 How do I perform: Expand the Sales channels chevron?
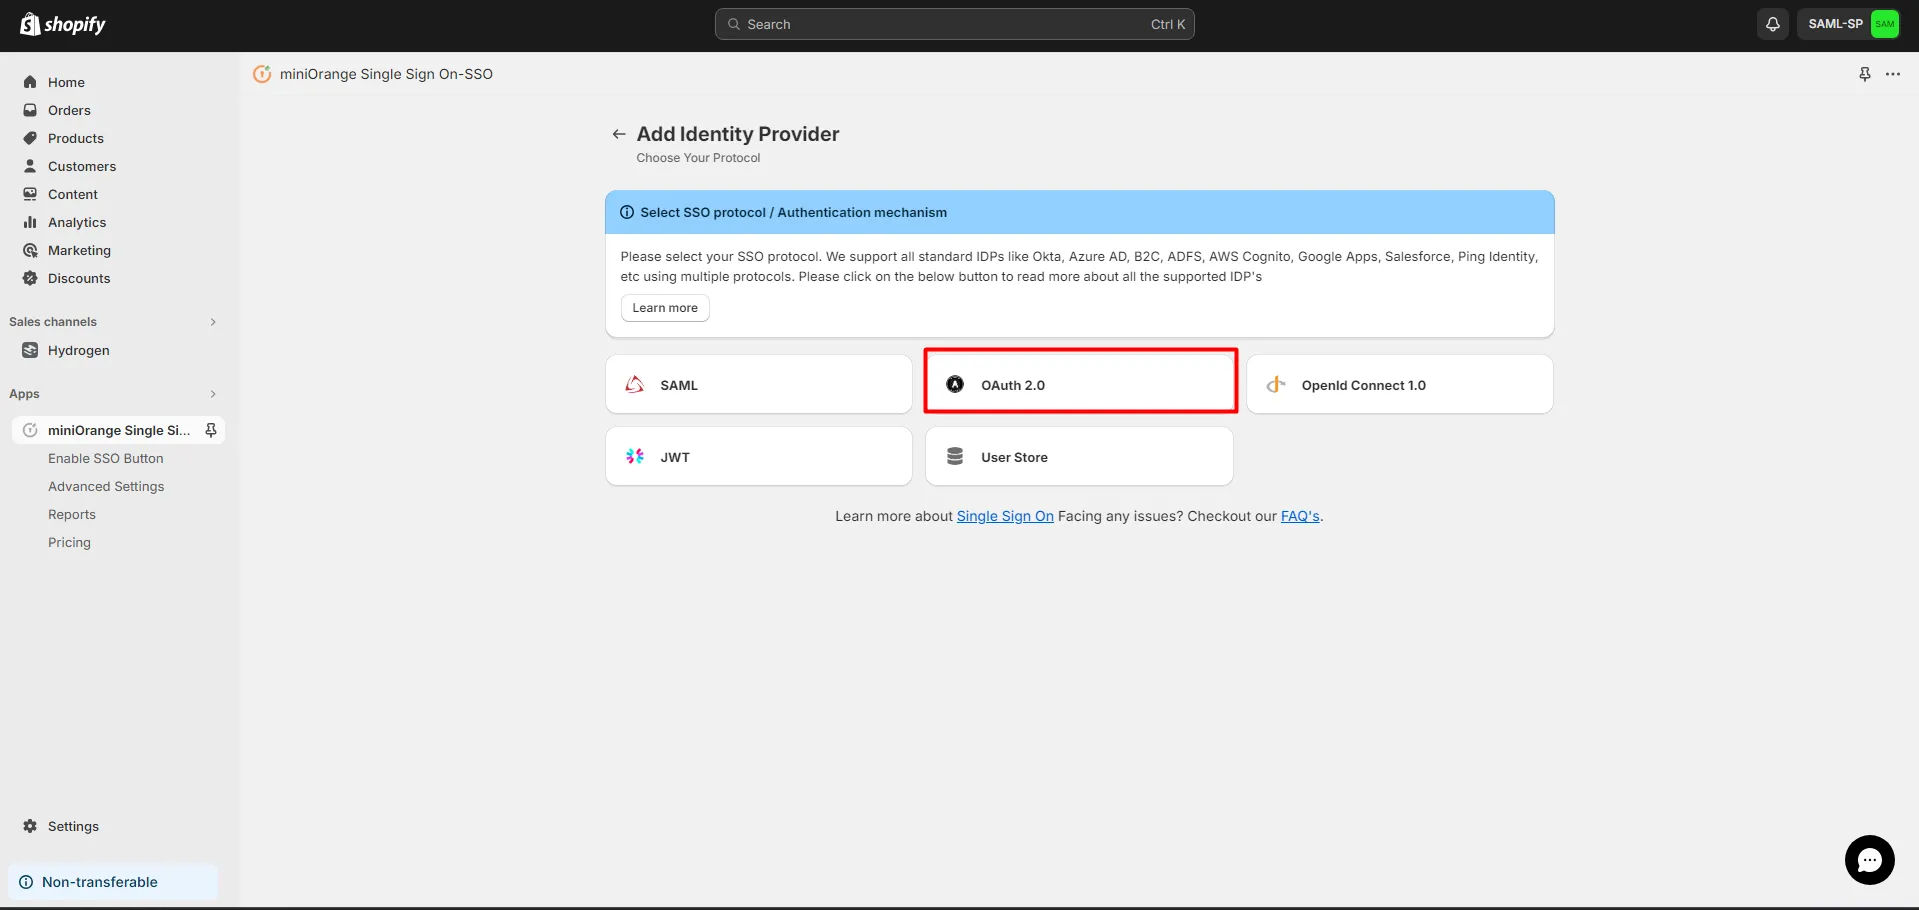tap(213, 322)
